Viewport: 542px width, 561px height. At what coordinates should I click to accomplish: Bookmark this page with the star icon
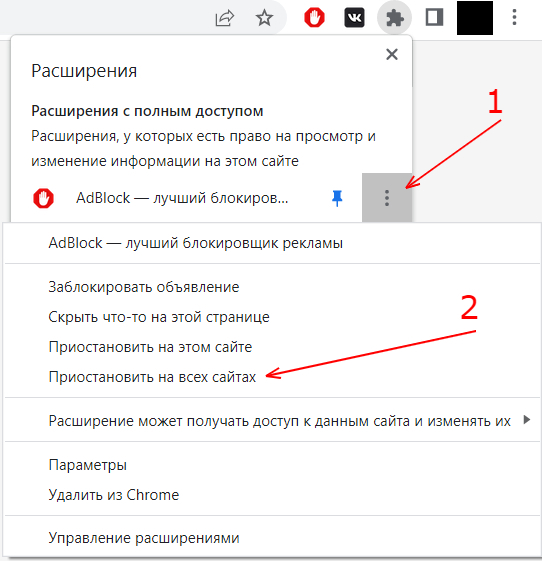(x=264, y=18)
